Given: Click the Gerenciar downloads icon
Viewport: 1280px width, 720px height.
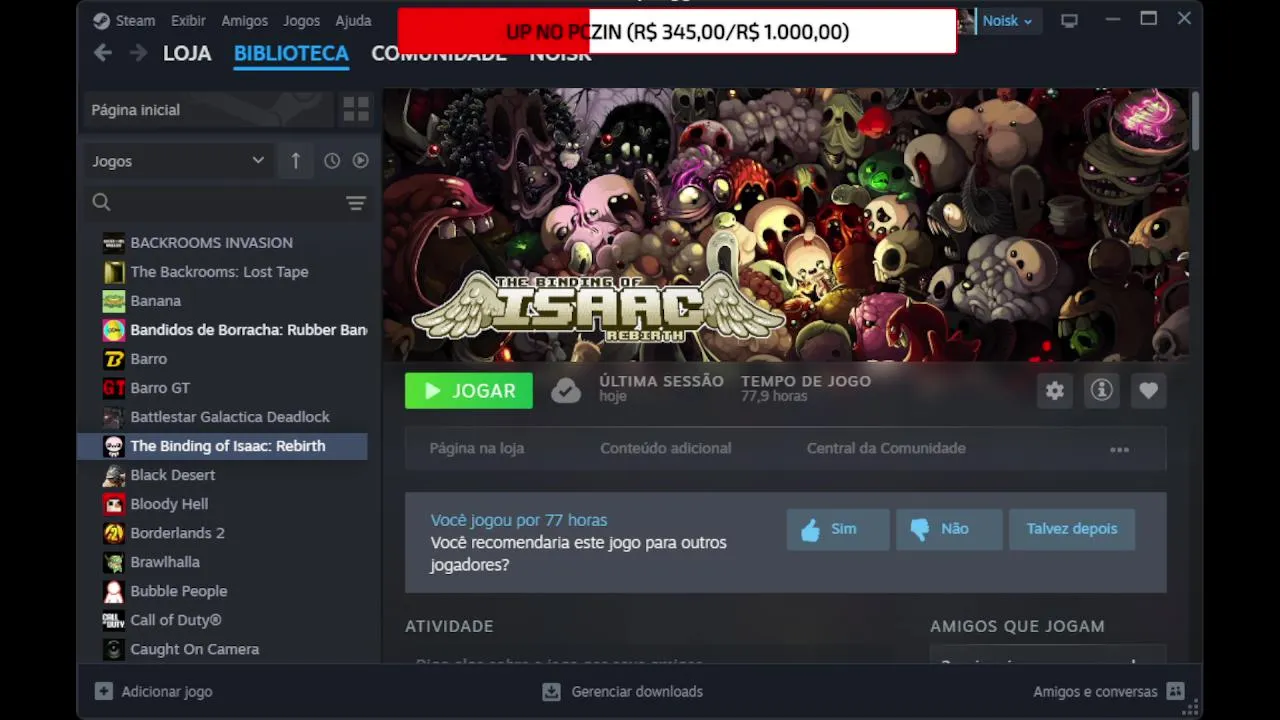Looking at the screenshot, I should coord(551,691).
